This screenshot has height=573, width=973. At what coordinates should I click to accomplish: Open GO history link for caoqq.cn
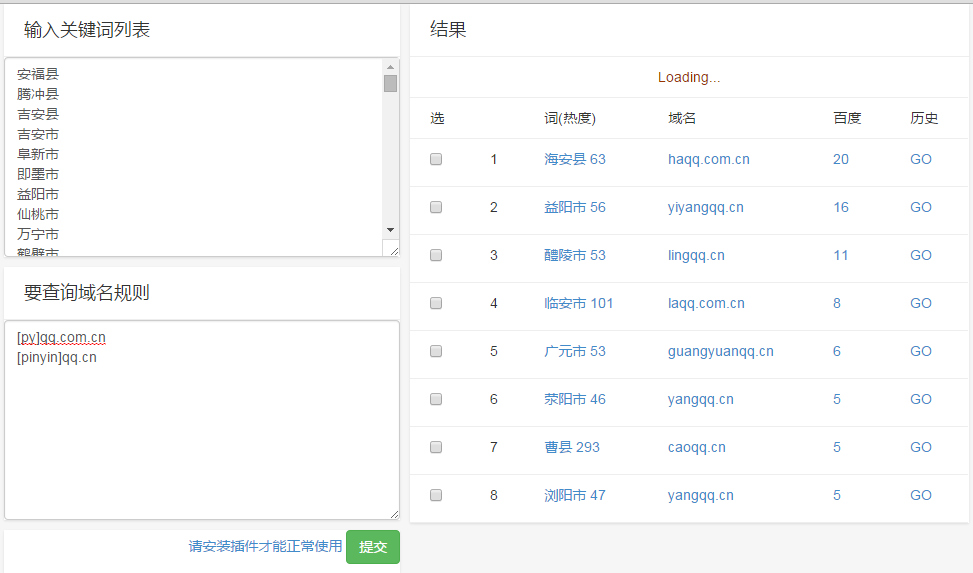[920, 447]
